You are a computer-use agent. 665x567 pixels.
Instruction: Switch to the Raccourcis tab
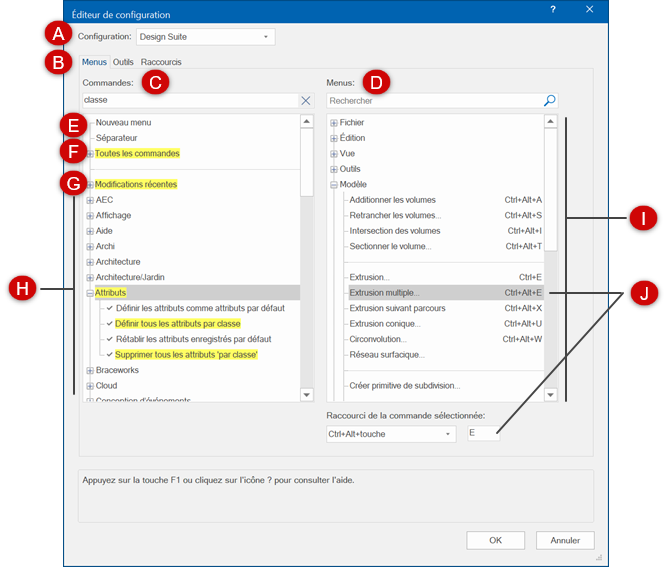(161, 62)
